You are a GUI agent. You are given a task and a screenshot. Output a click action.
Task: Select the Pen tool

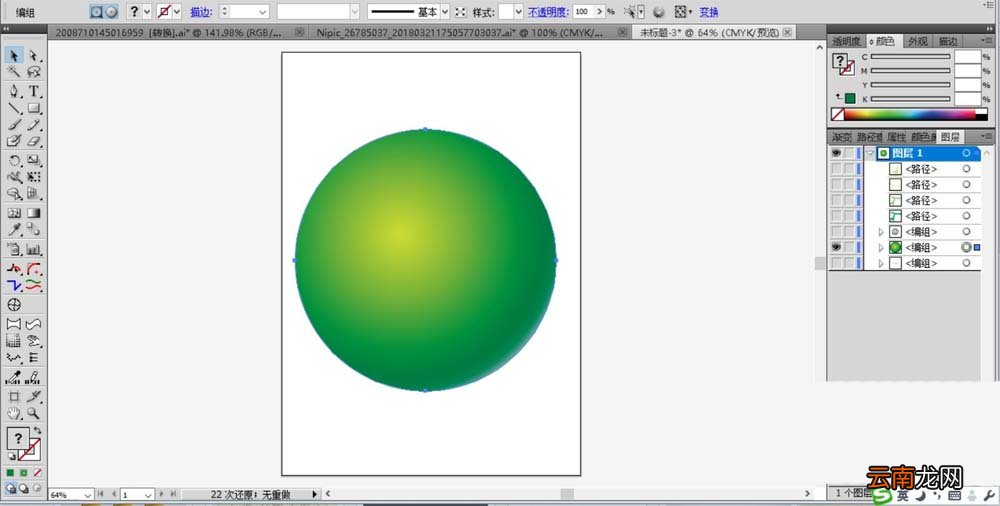tap(14, 91)
